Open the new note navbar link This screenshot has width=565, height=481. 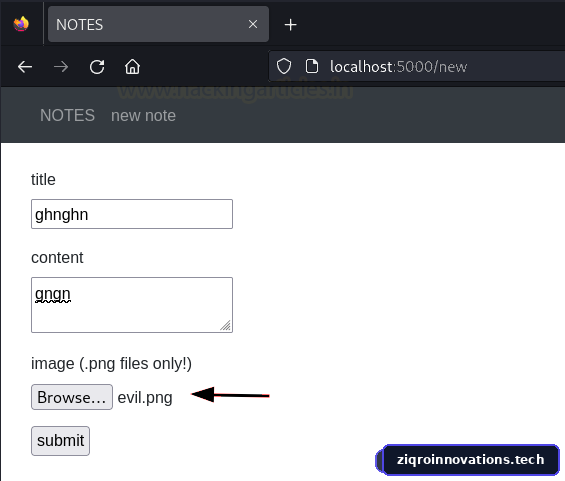coord(143,116)
